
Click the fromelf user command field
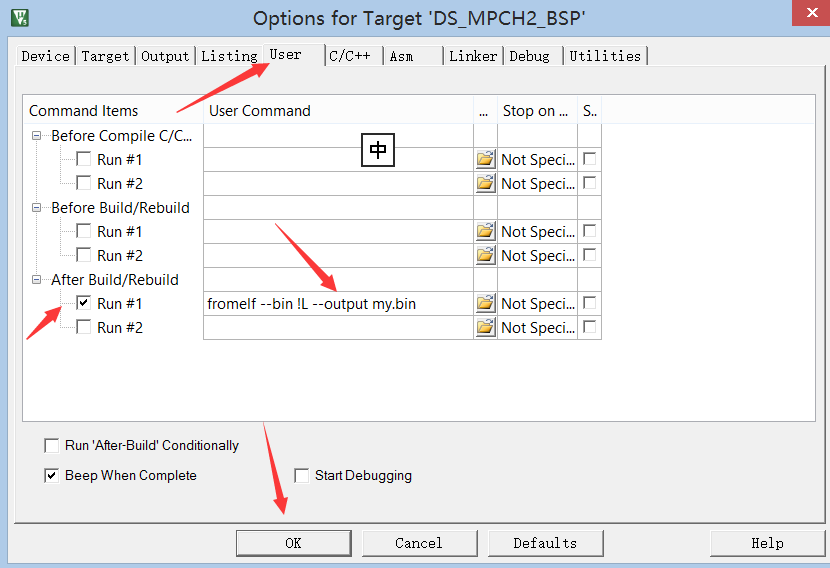pos(338,304)
